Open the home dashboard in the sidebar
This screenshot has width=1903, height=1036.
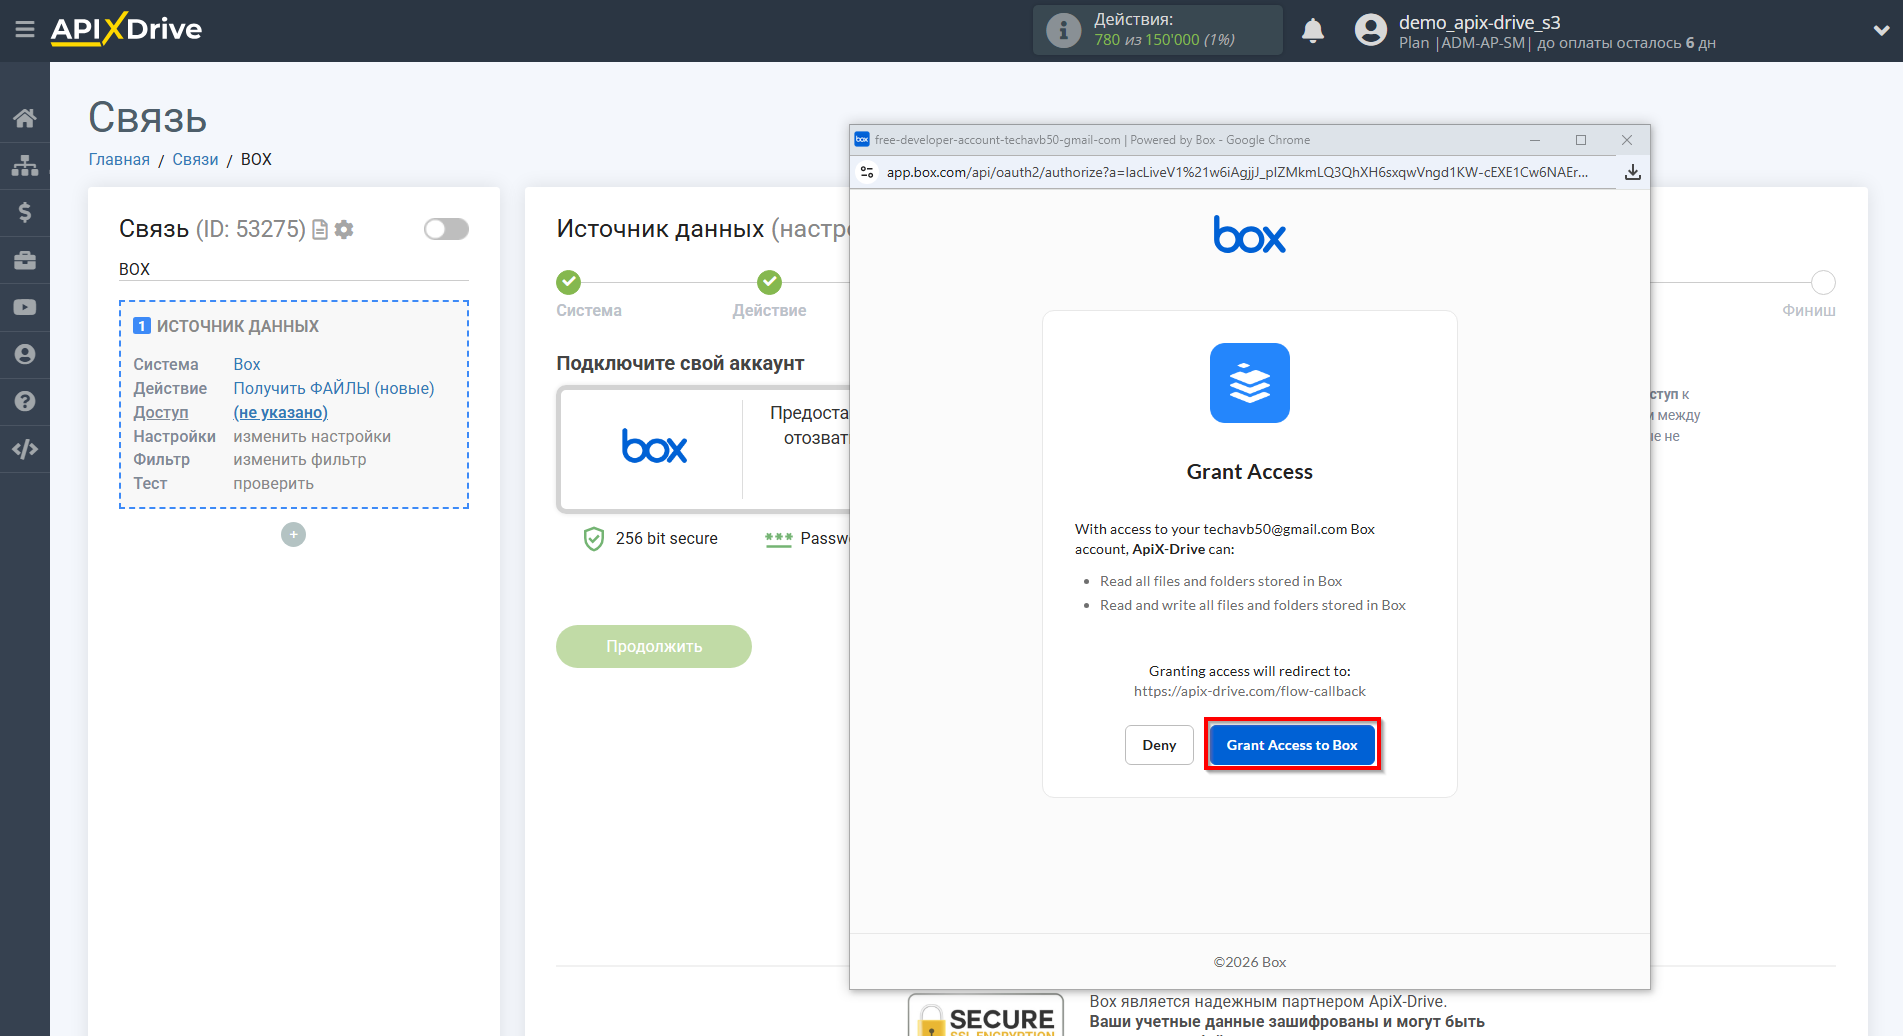coord(25,117)
